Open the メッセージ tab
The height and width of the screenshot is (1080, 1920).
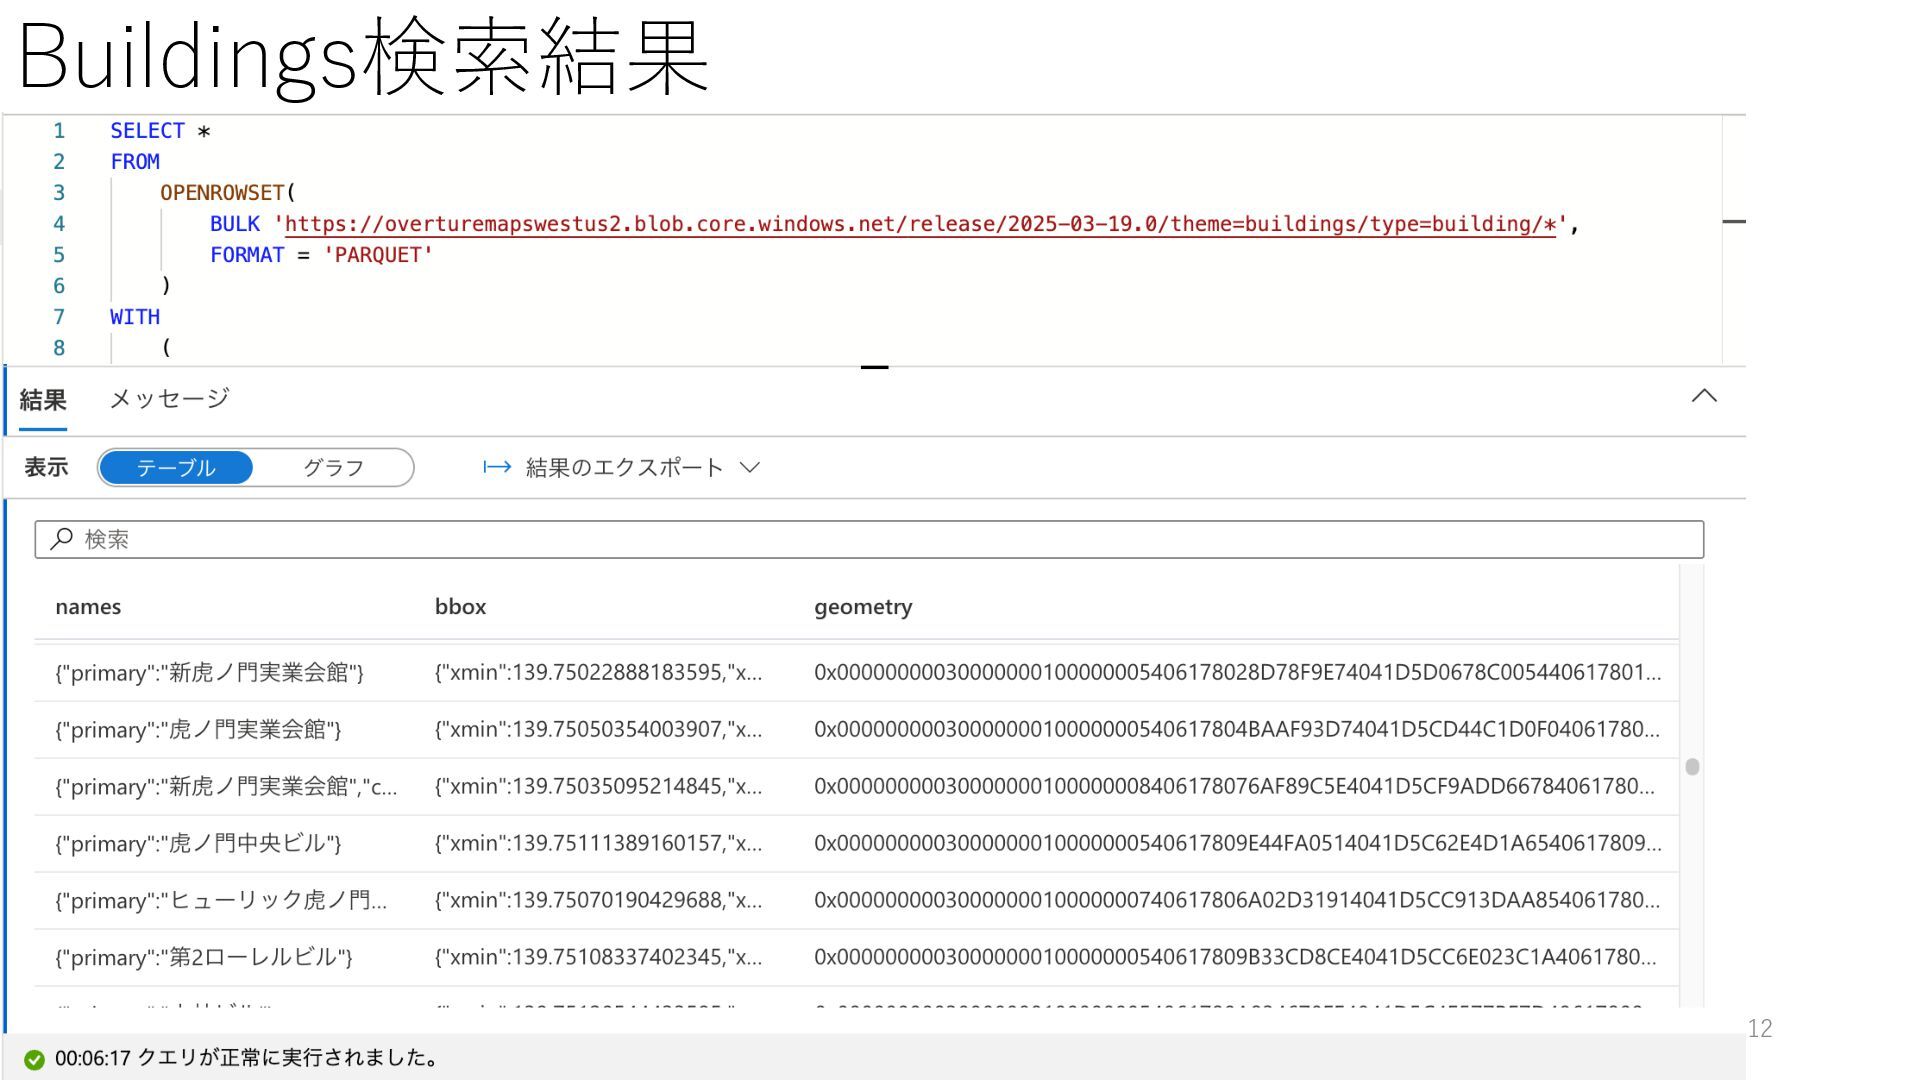click(x=169, y=399)
